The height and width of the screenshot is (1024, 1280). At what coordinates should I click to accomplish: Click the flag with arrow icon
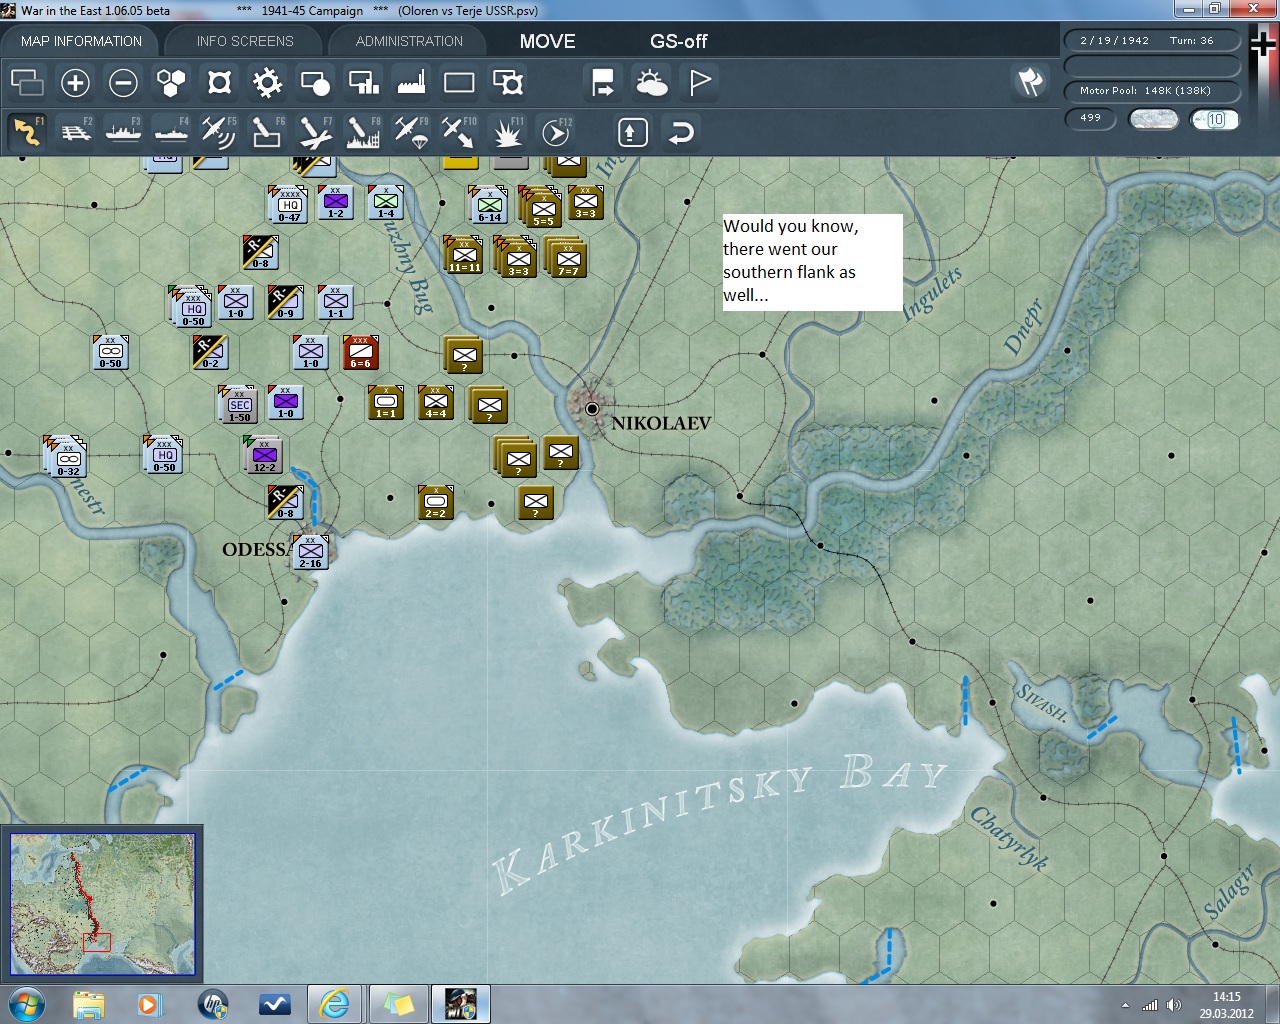(603, 83)
